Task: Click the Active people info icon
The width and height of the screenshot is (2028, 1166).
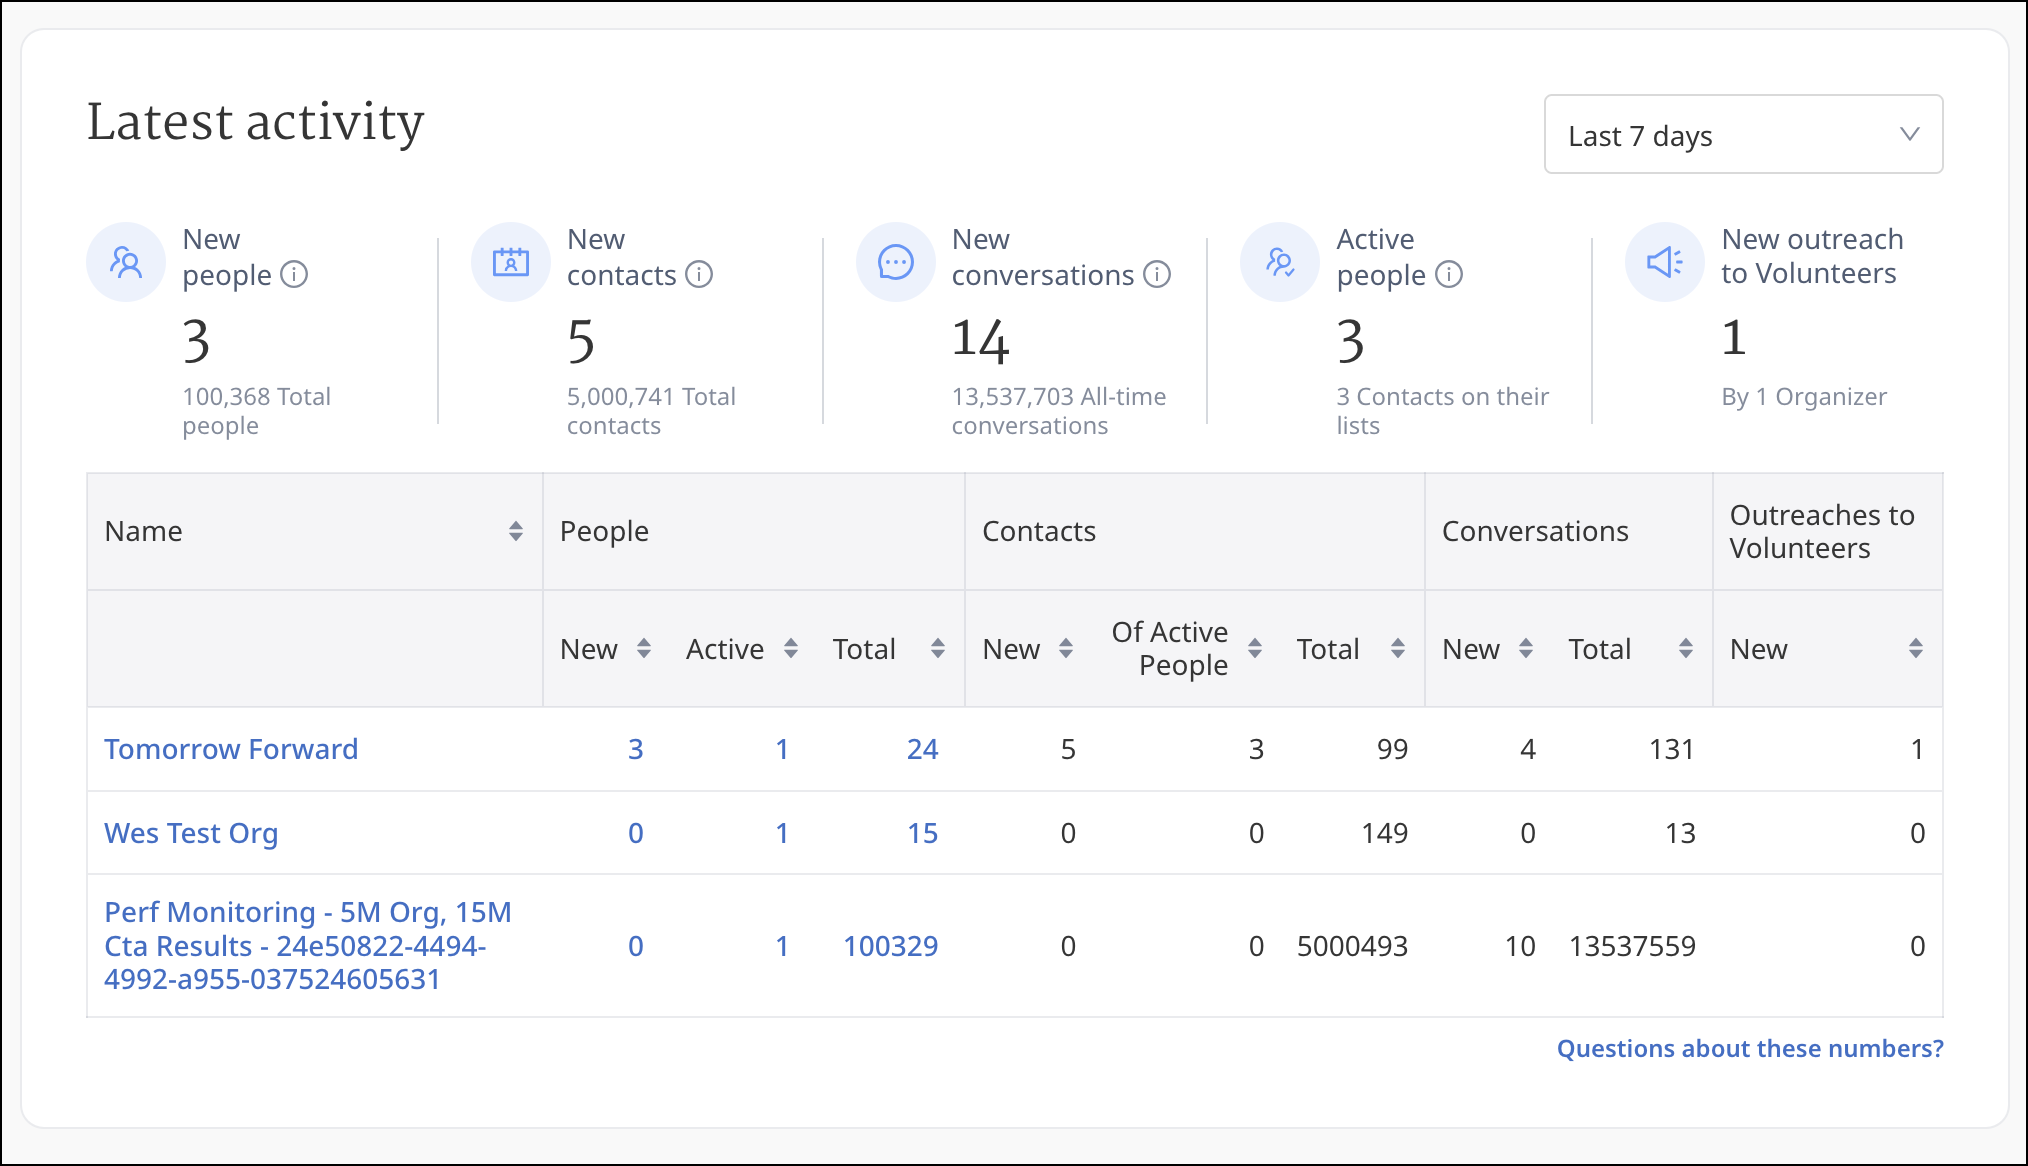Action: [x=1449, y=274]
